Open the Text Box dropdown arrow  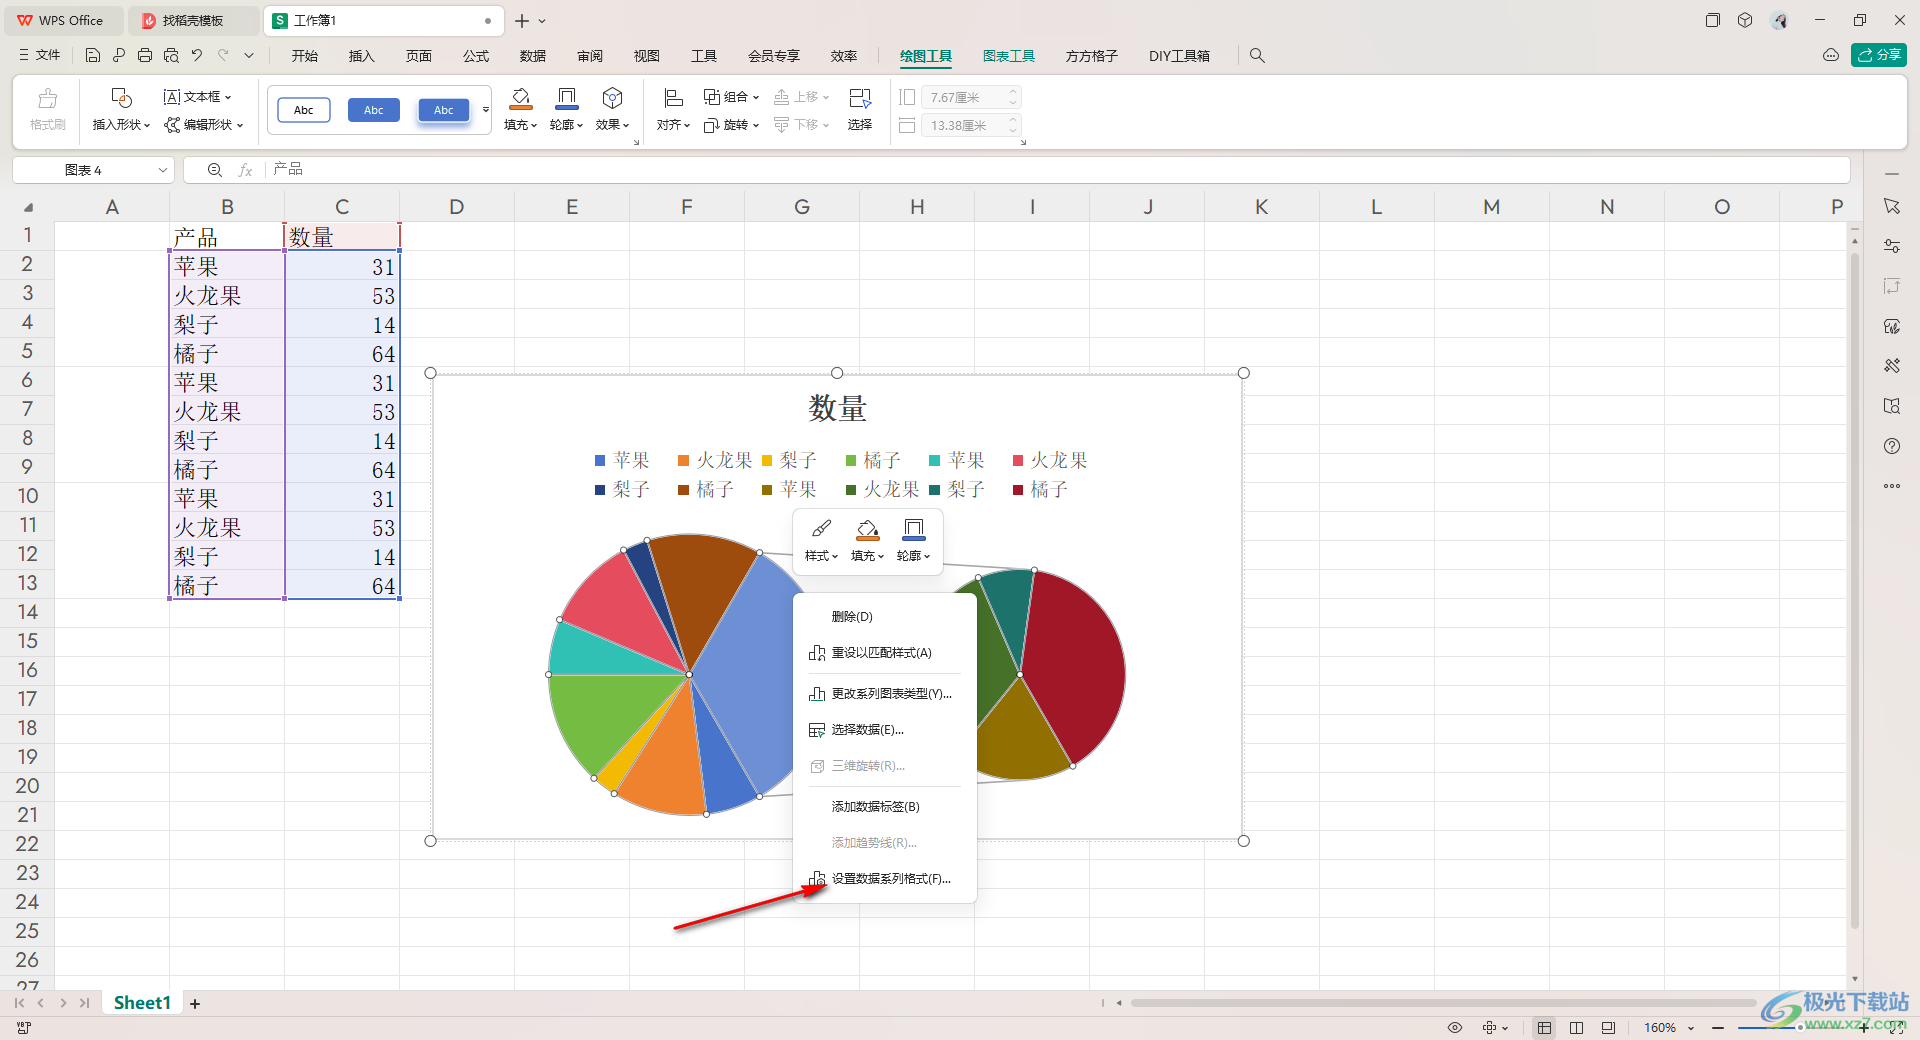tap(229, 97)
